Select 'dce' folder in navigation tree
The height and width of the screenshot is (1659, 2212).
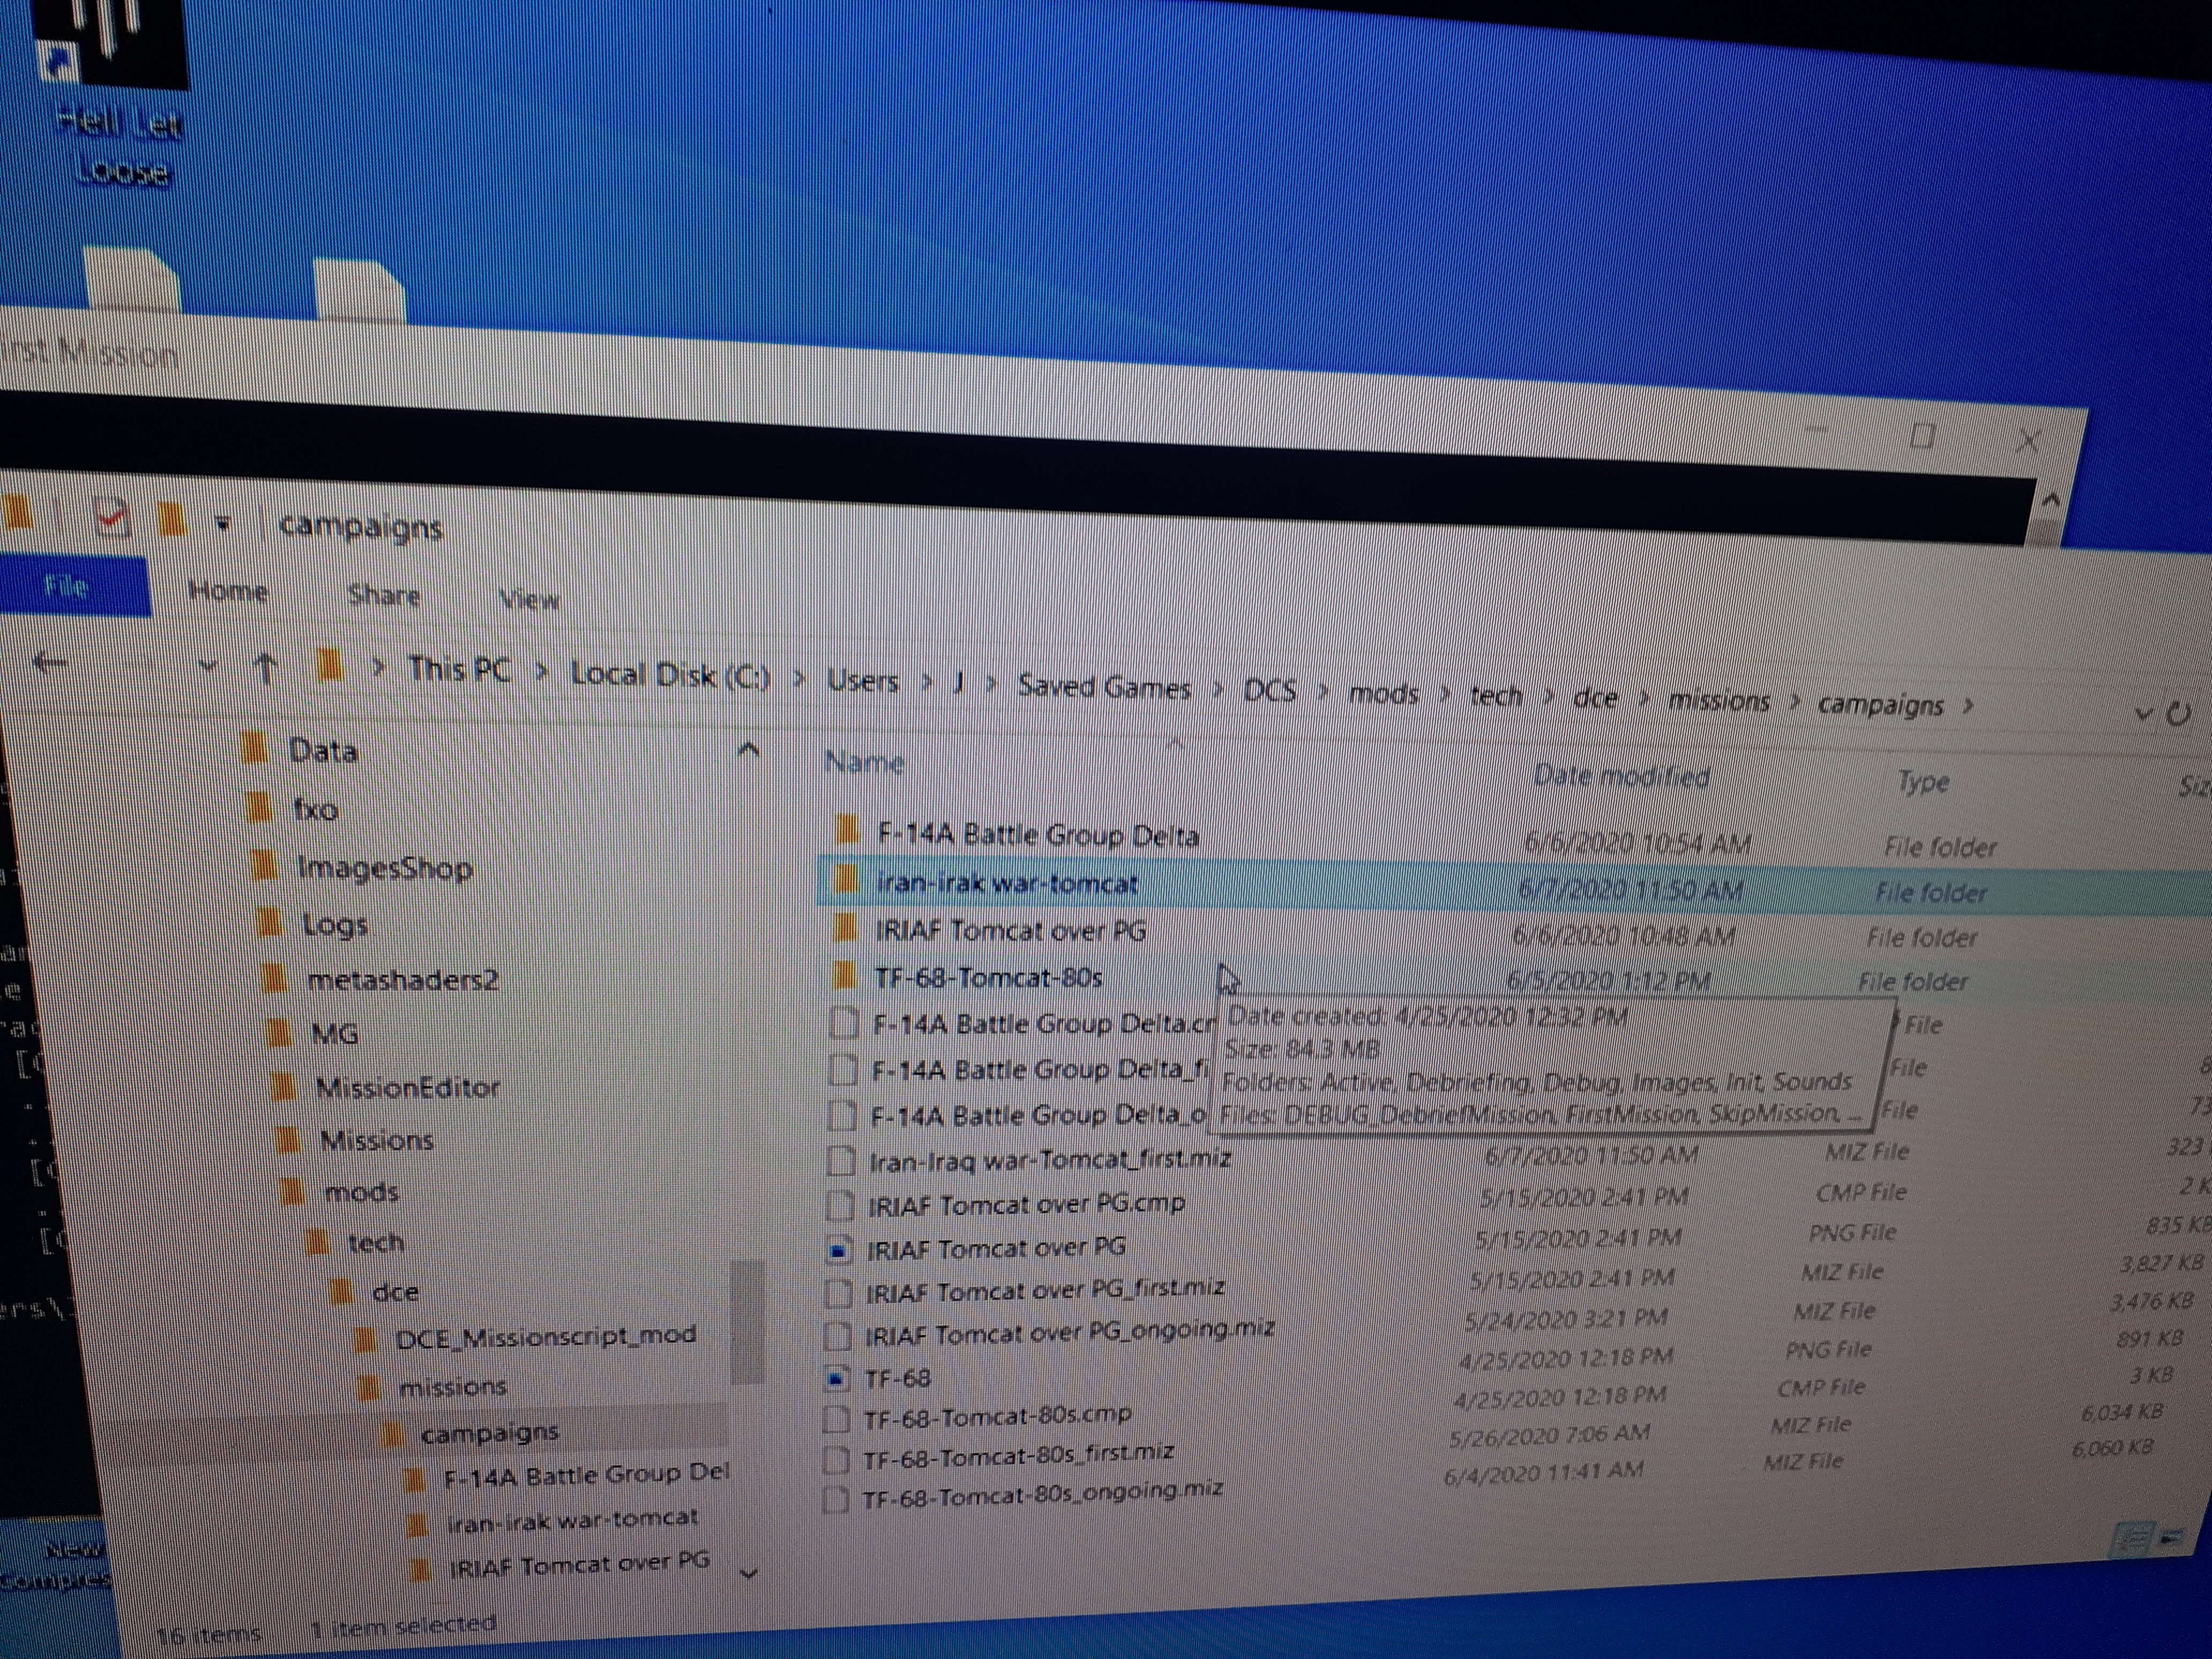click(x=394, y=1291)
